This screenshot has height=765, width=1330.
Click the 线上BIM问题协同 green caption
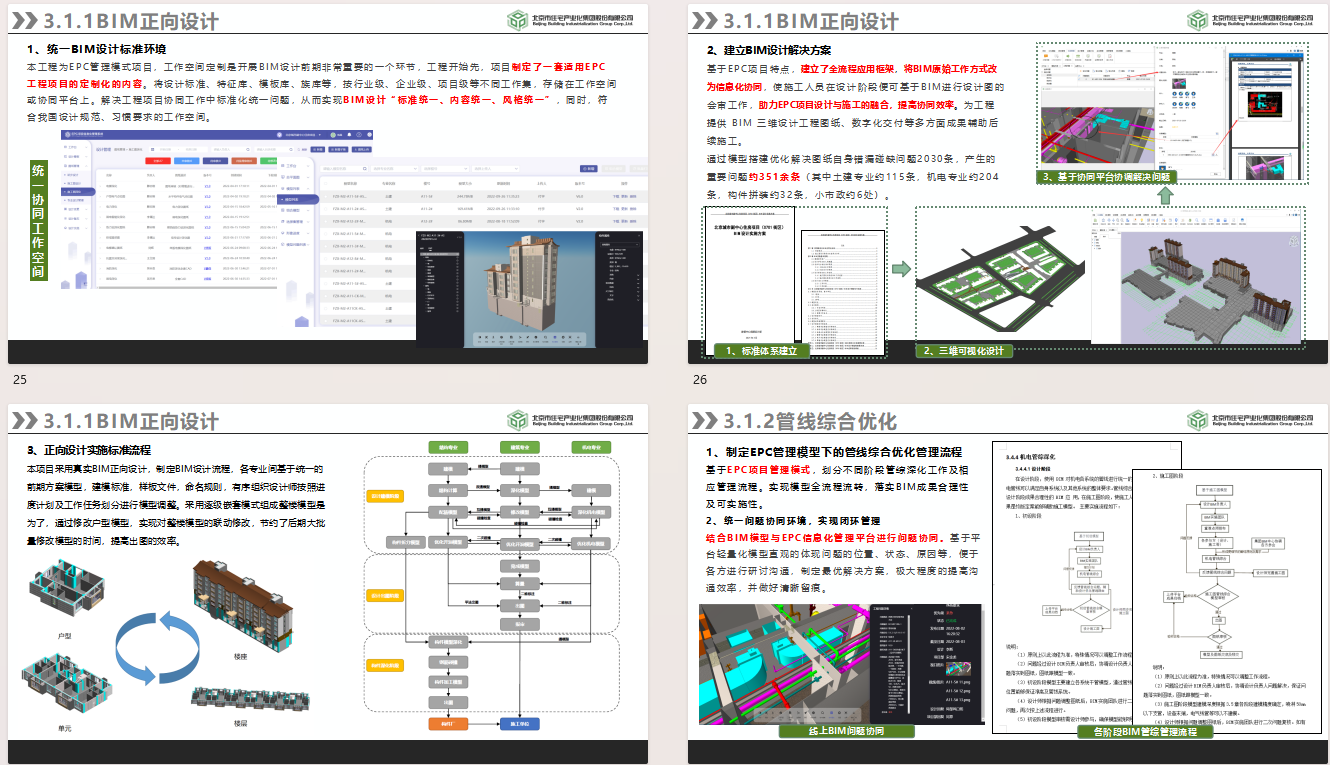[x=846, y=731]
